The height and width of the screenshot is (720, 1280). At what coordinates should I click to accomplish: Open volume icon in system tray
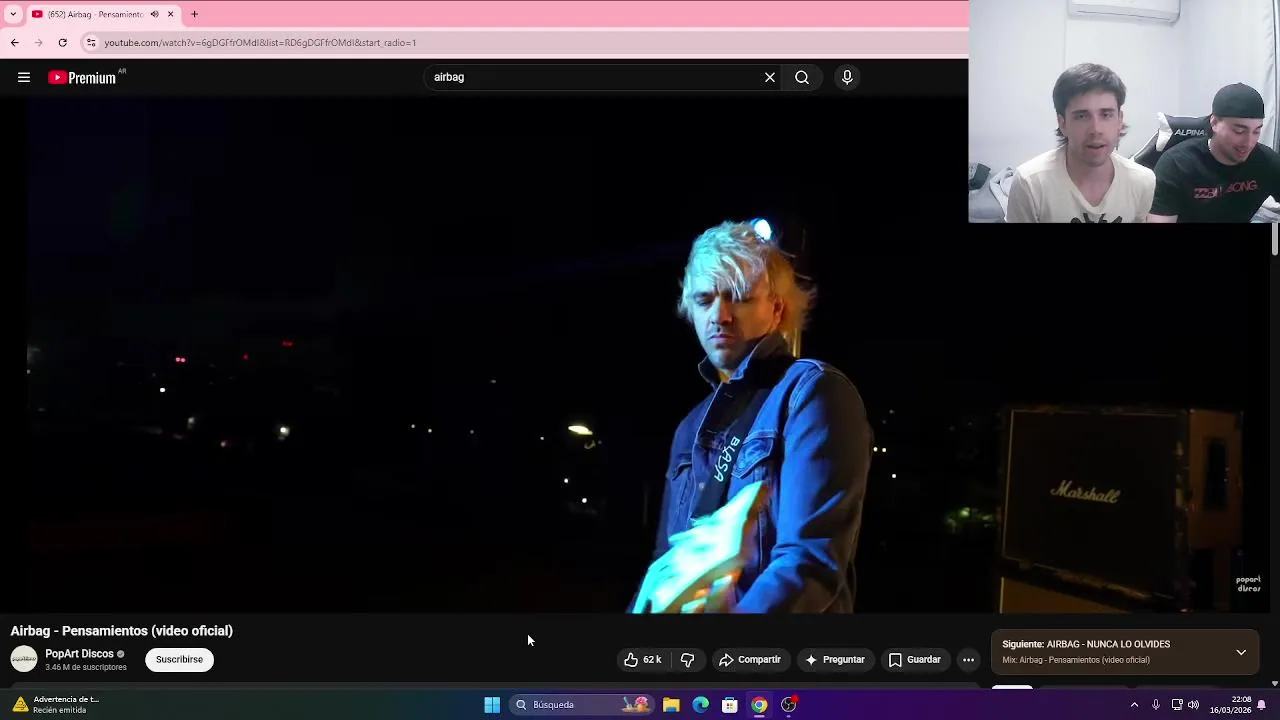(1193, 705)
